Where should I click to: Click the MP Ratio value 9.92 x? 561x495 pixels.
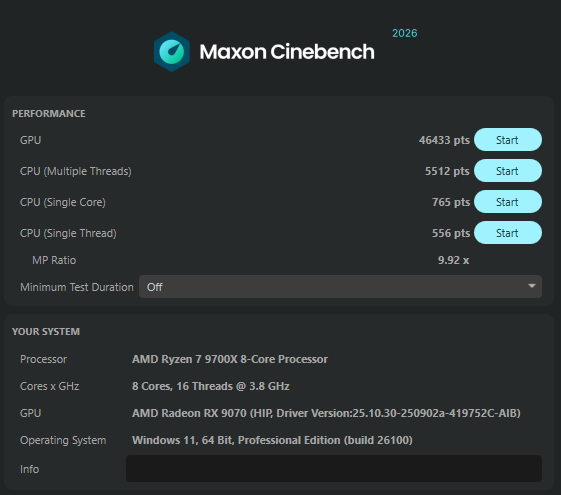coord(453,260)
